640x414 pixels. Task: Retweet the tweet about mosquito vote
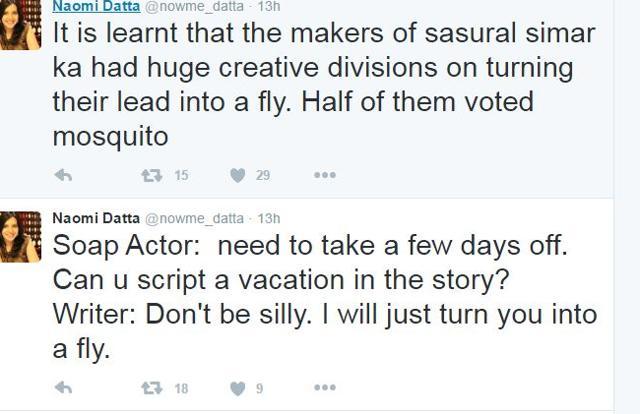coord(151,176)
